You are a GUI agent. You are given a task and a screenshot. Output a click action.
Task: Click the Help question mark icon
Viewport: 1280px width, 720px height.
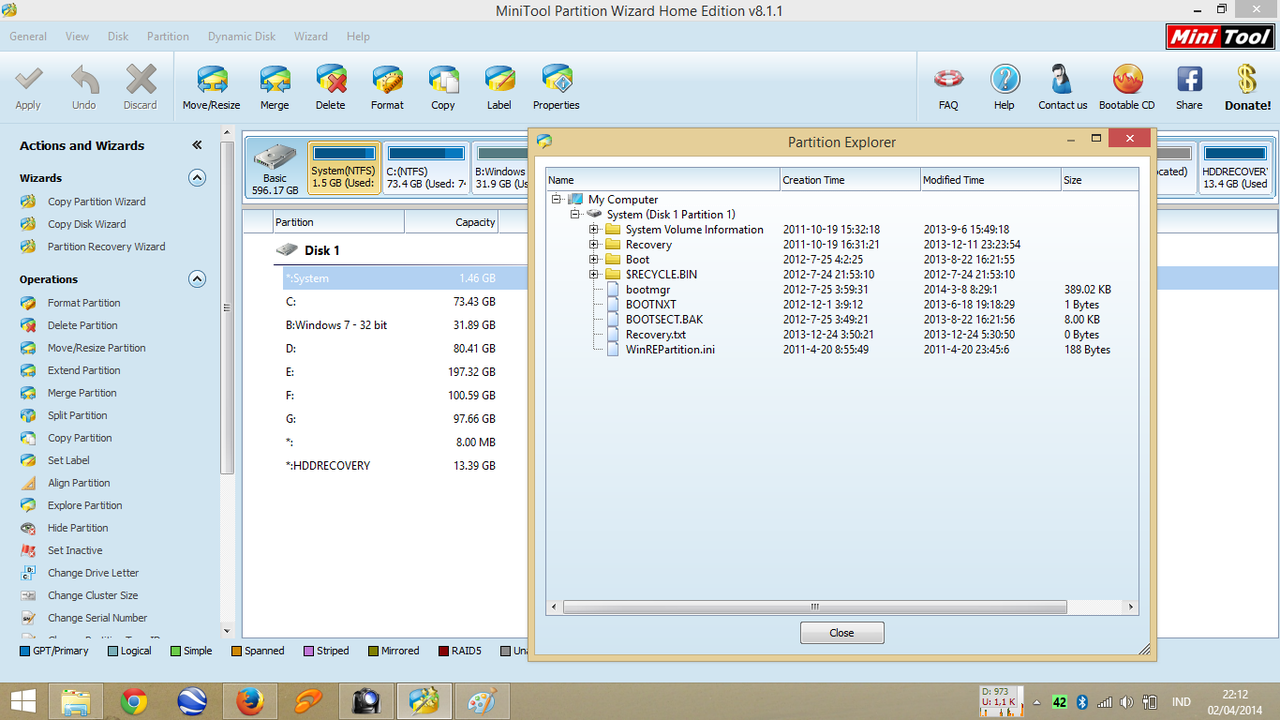(x=1004, y=79)
